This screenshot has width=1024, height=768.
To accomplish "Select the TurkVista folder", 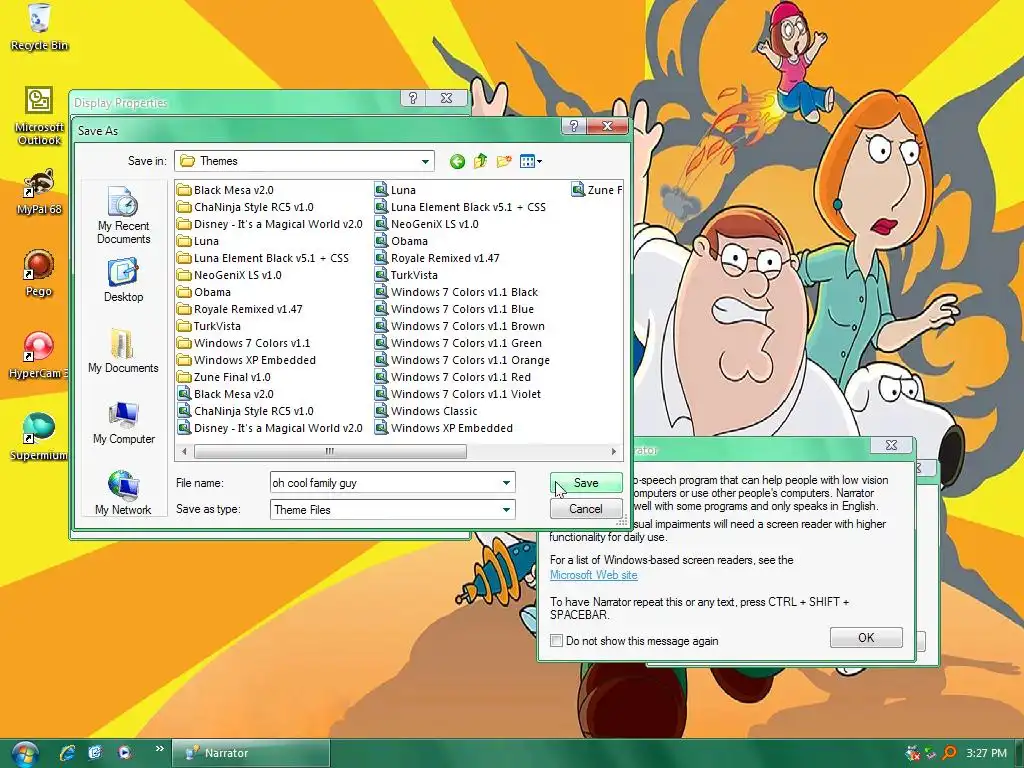I will (x=209, y=326).
